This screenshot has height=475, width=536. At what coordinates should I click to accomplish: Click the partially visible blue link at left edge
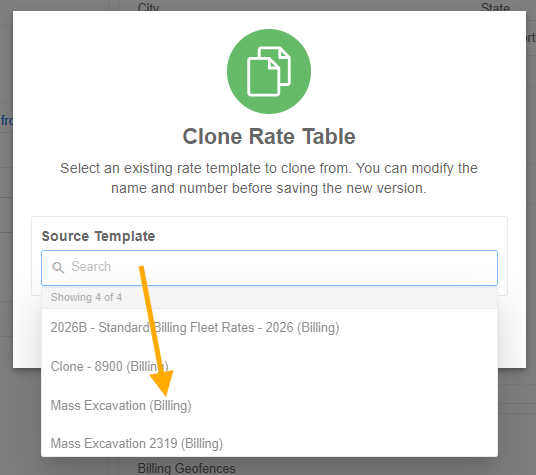(x=6, y=120)
